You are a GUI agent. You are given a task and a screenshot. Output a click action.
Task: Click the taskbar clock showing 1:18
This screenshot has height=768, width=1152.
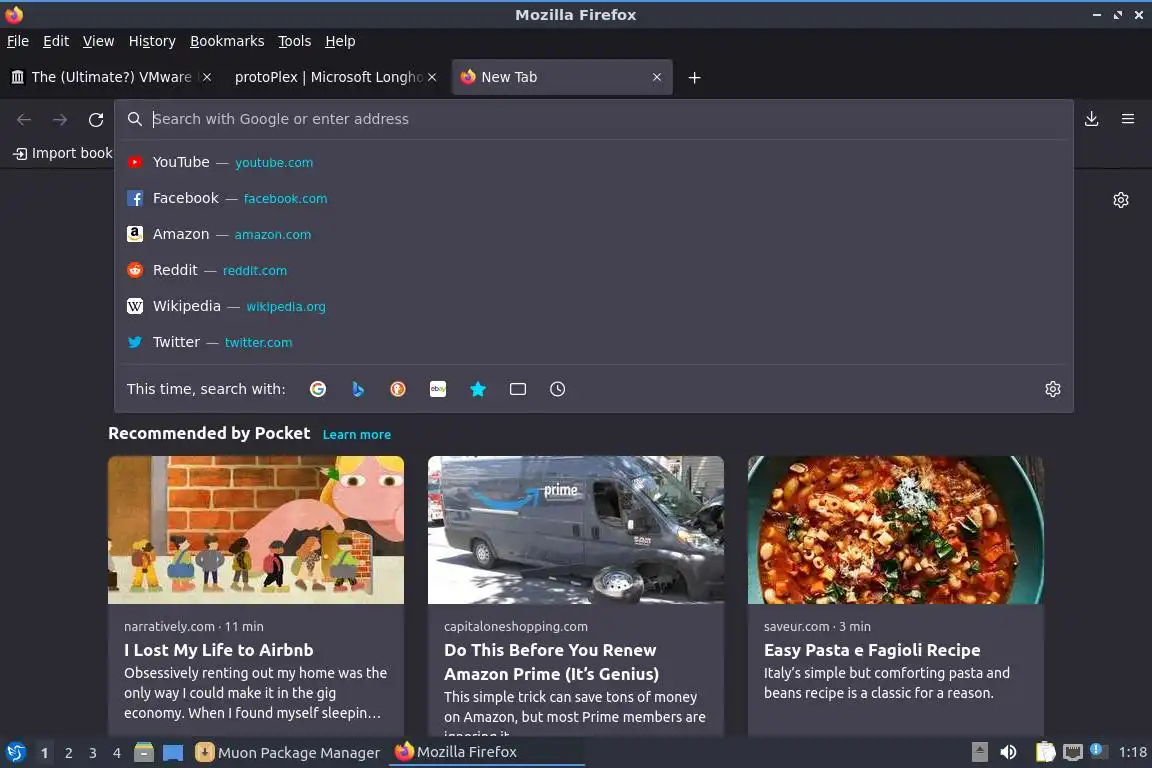click(1132, 752)
